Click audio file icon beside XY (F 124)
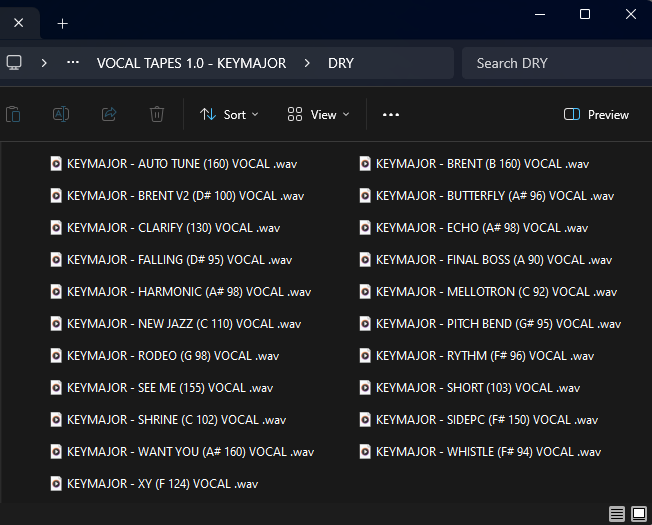 [x=56, y=484]
